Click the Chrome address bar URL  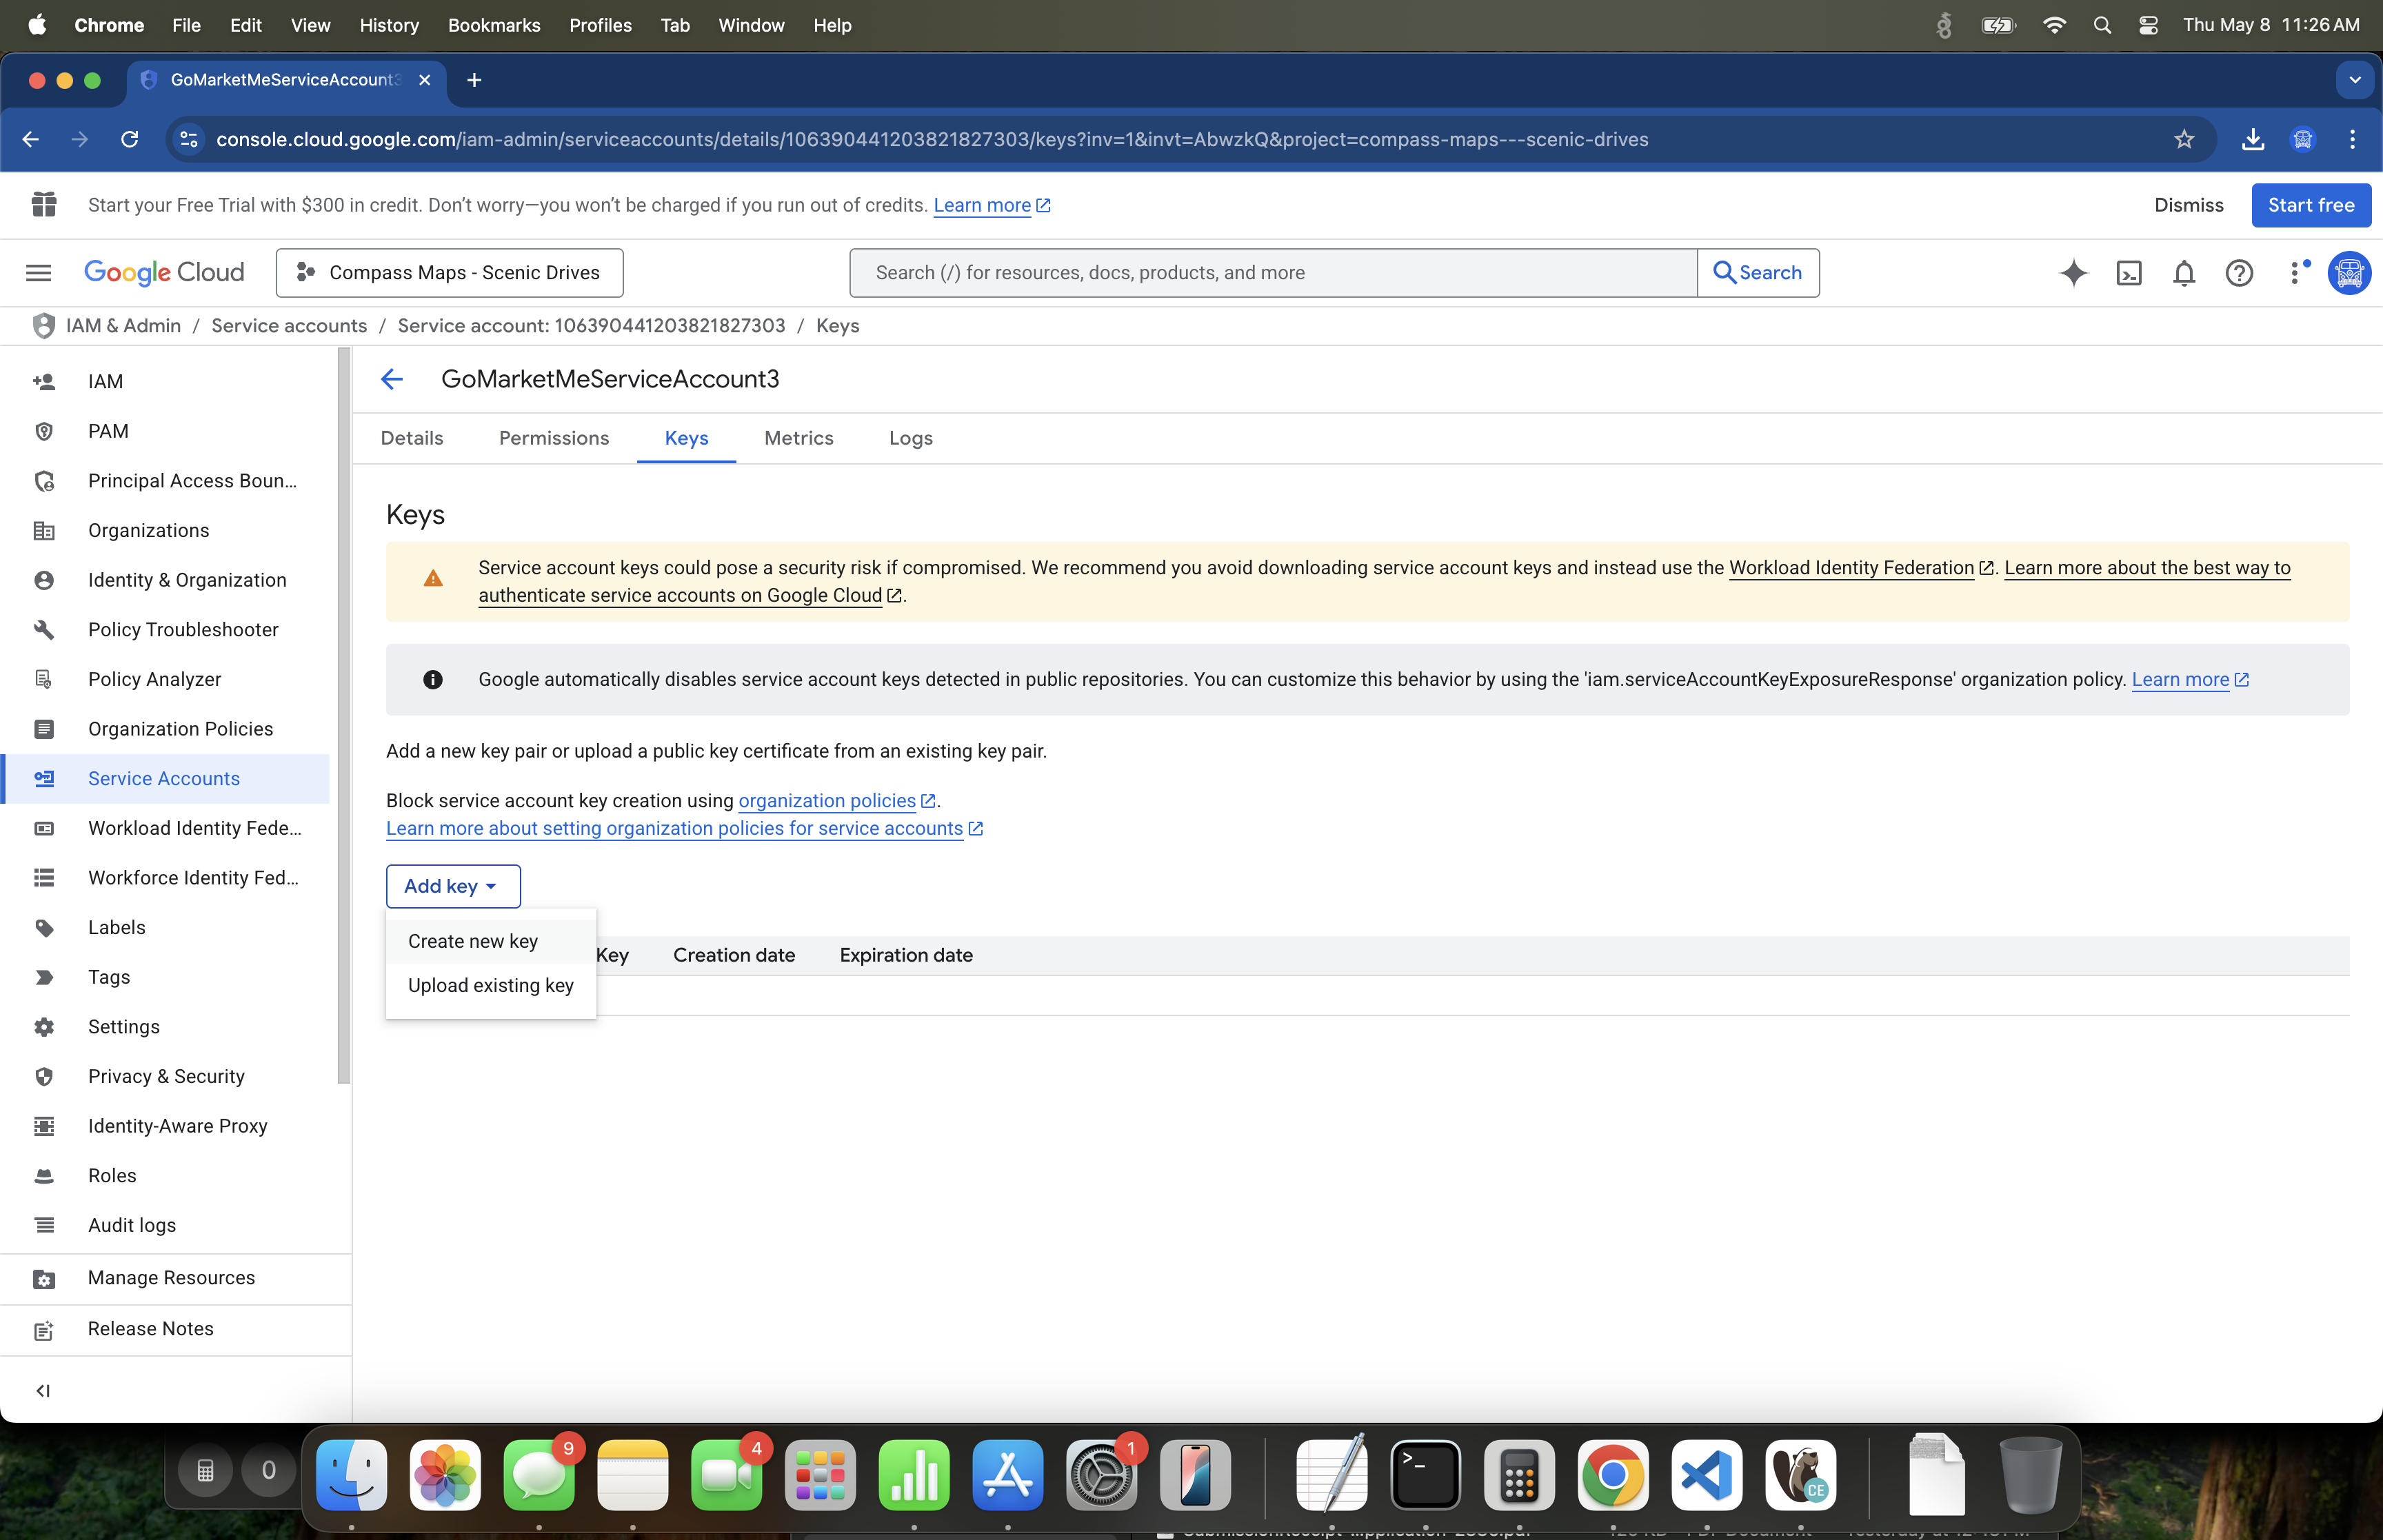(x=932, y=139)
